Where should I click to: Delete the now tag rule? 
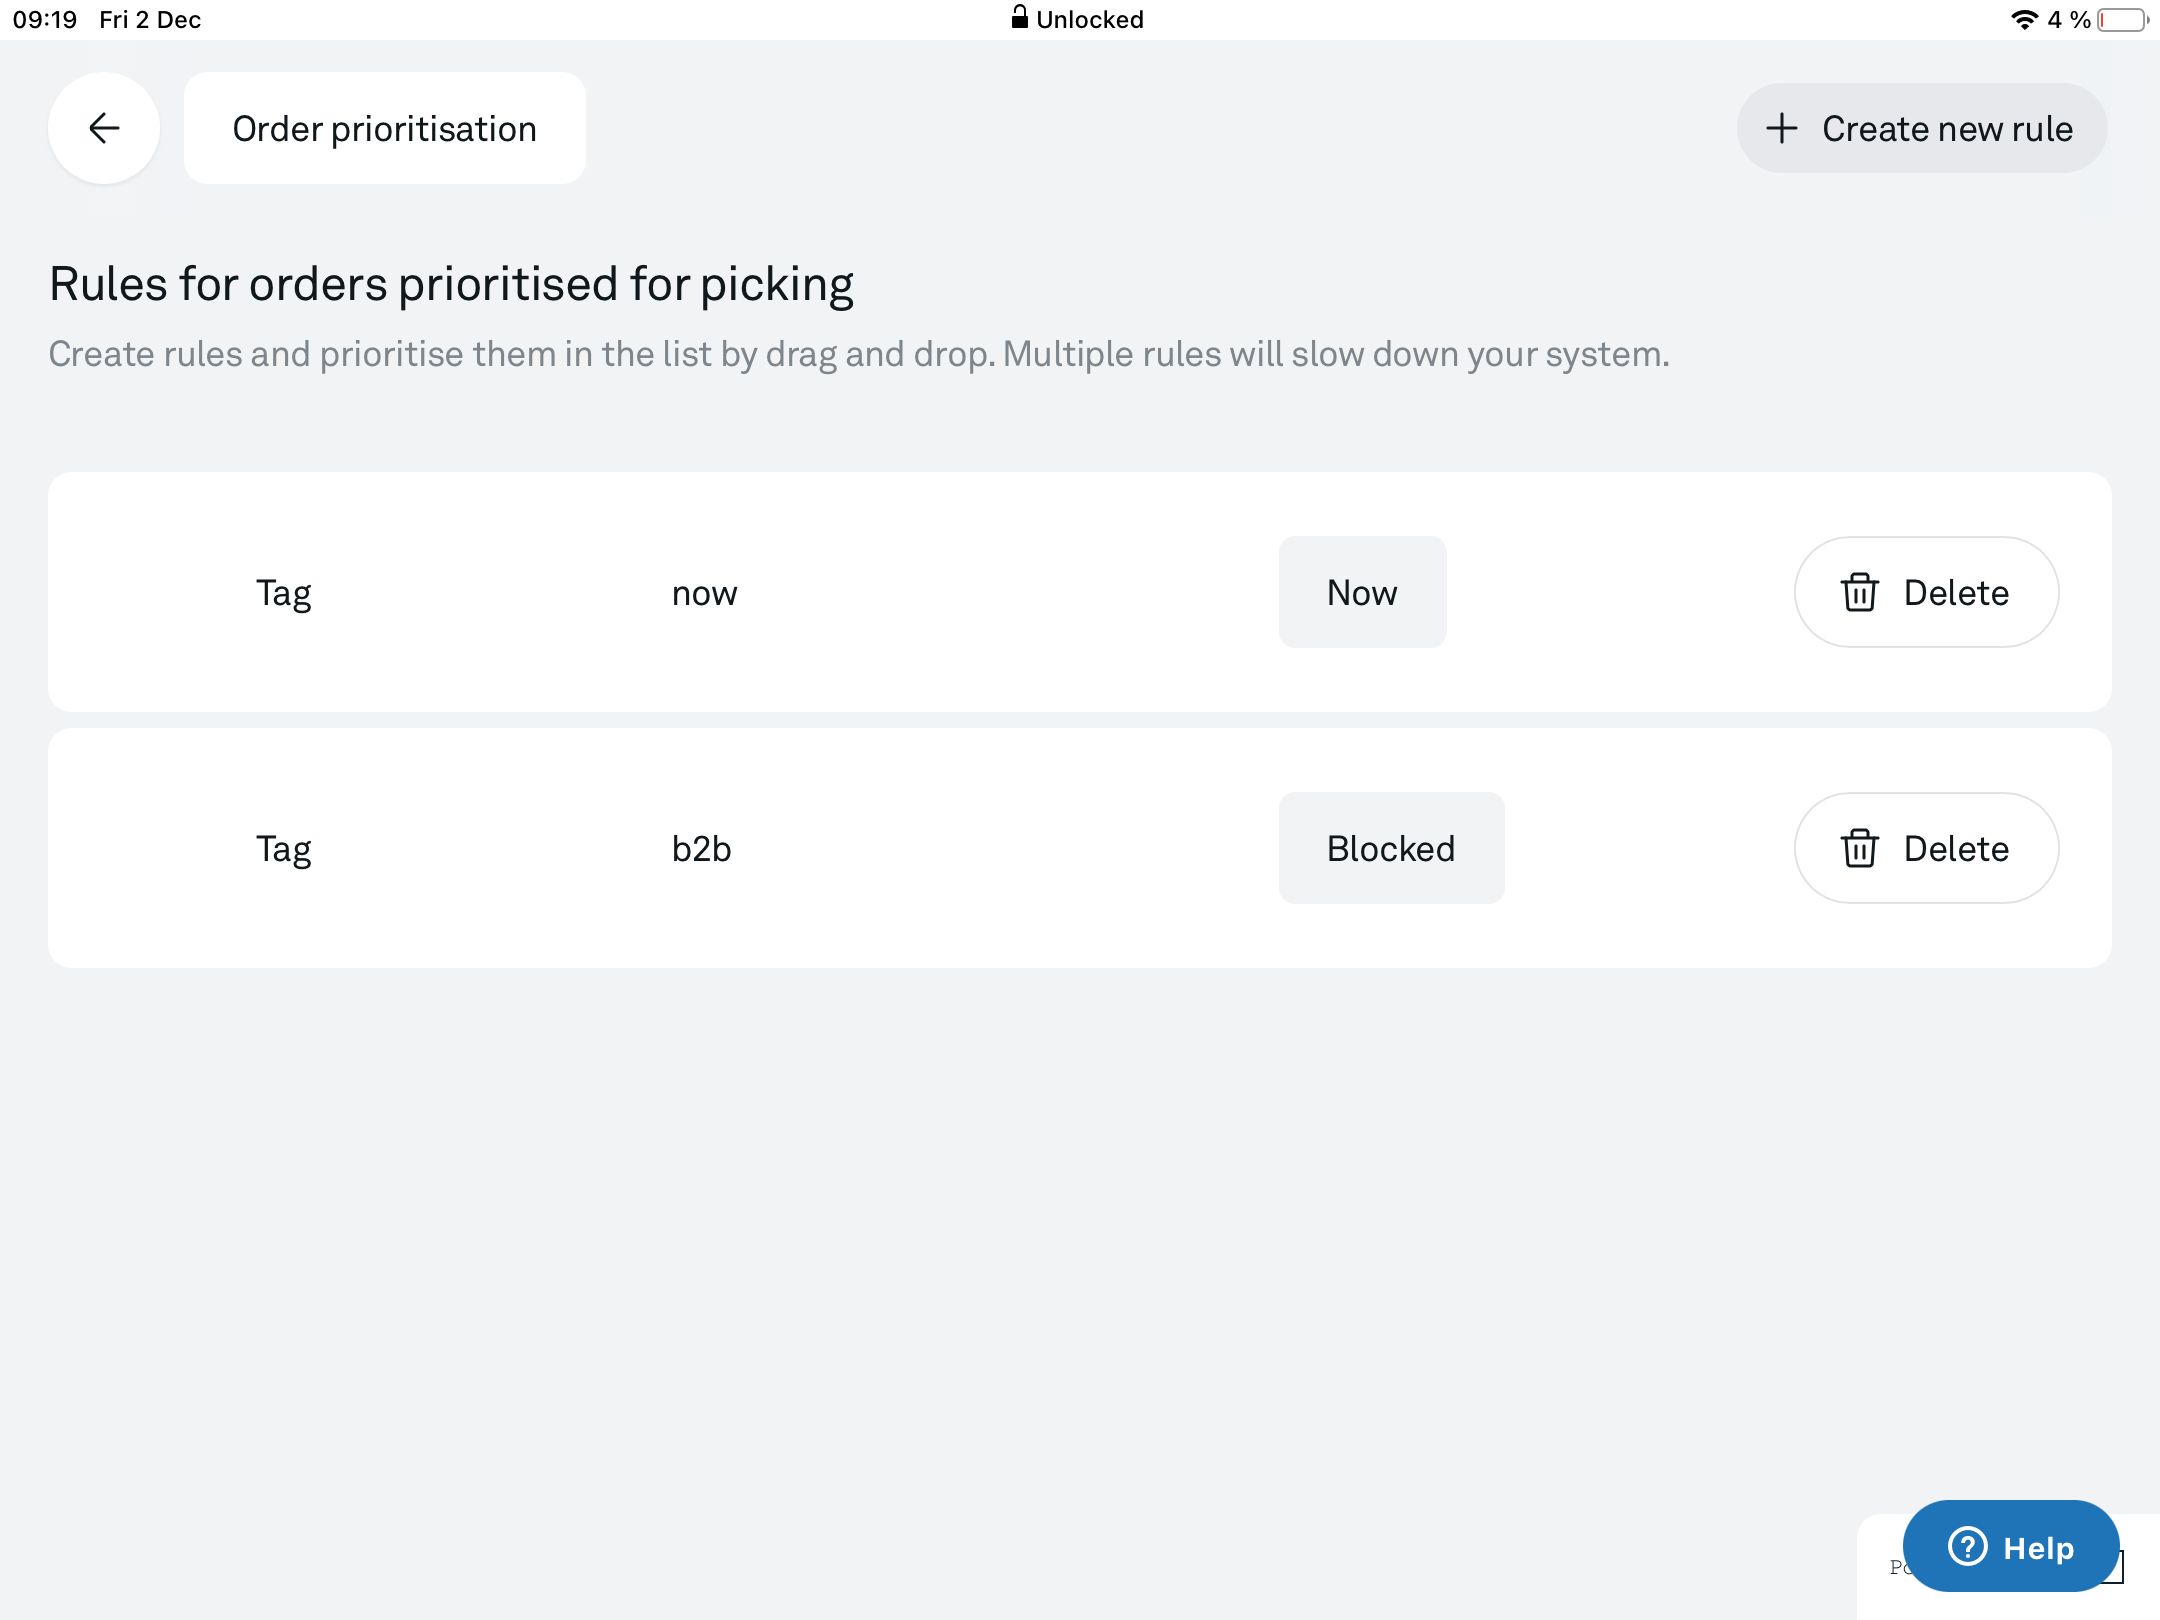tap(1926, 592)
